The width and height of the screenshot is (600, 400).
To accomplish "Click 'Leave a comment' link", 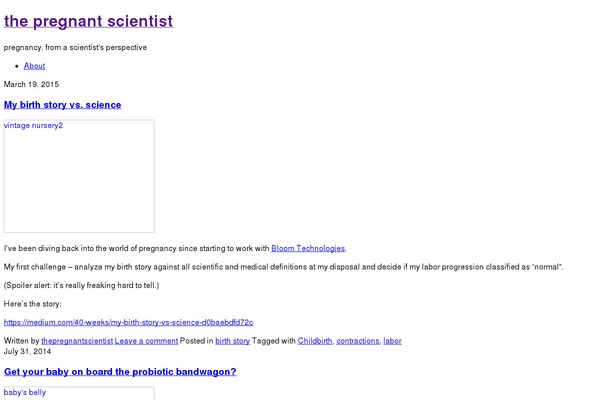I will [x=146, y=341].
